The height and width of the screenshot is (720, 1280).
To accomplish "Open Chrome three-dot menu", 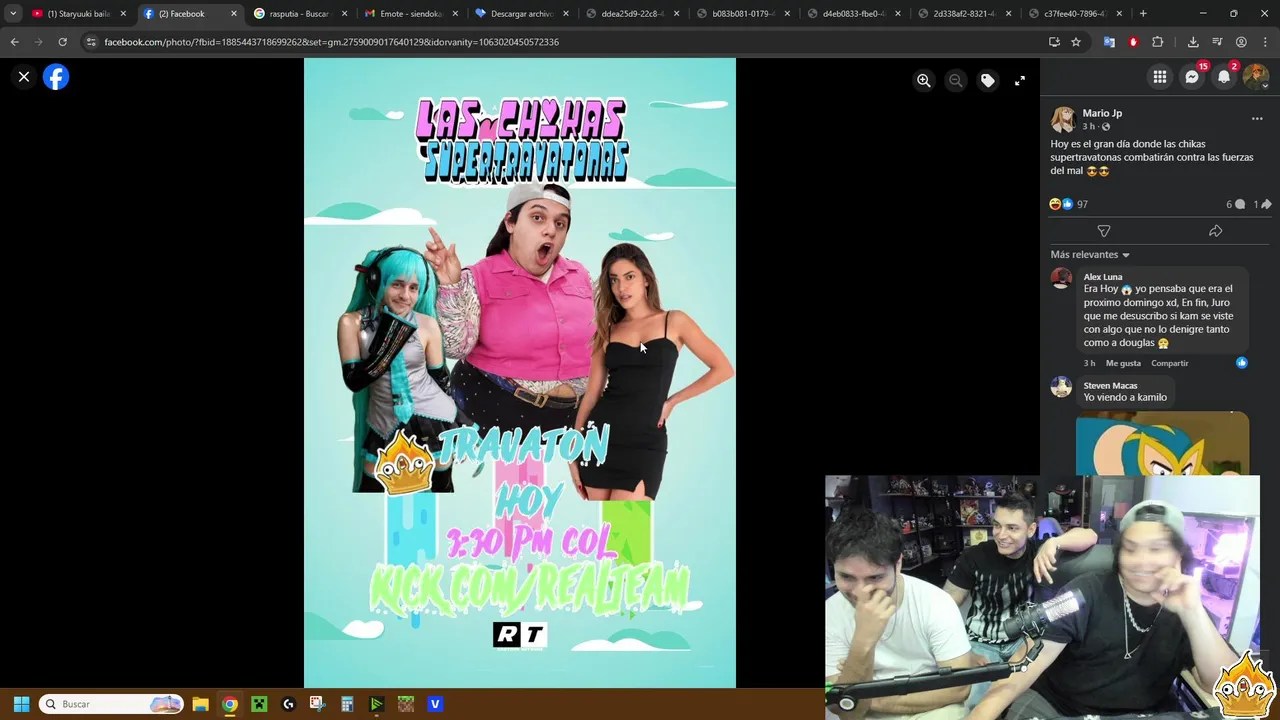I will (1265, 42).
